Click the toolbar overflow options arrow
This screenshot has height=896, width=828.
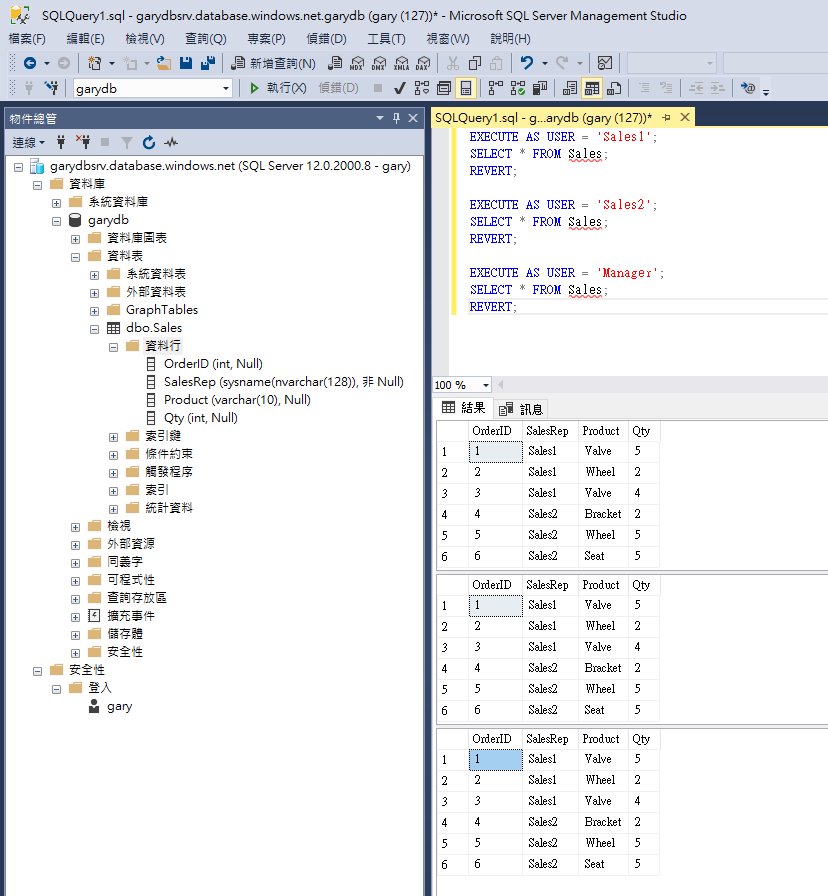click(766, 90)
